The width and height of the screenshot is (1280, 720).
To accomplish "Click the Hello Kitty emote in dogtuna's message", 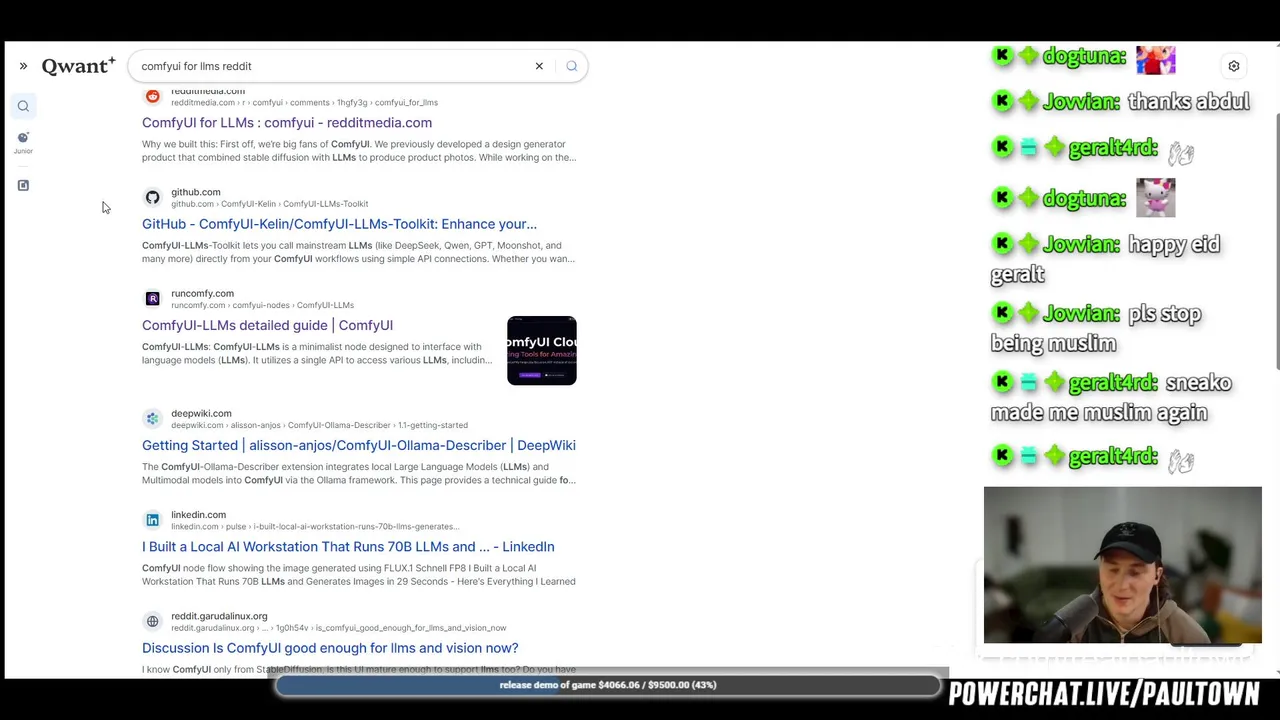I will [x=1156, y=198].
